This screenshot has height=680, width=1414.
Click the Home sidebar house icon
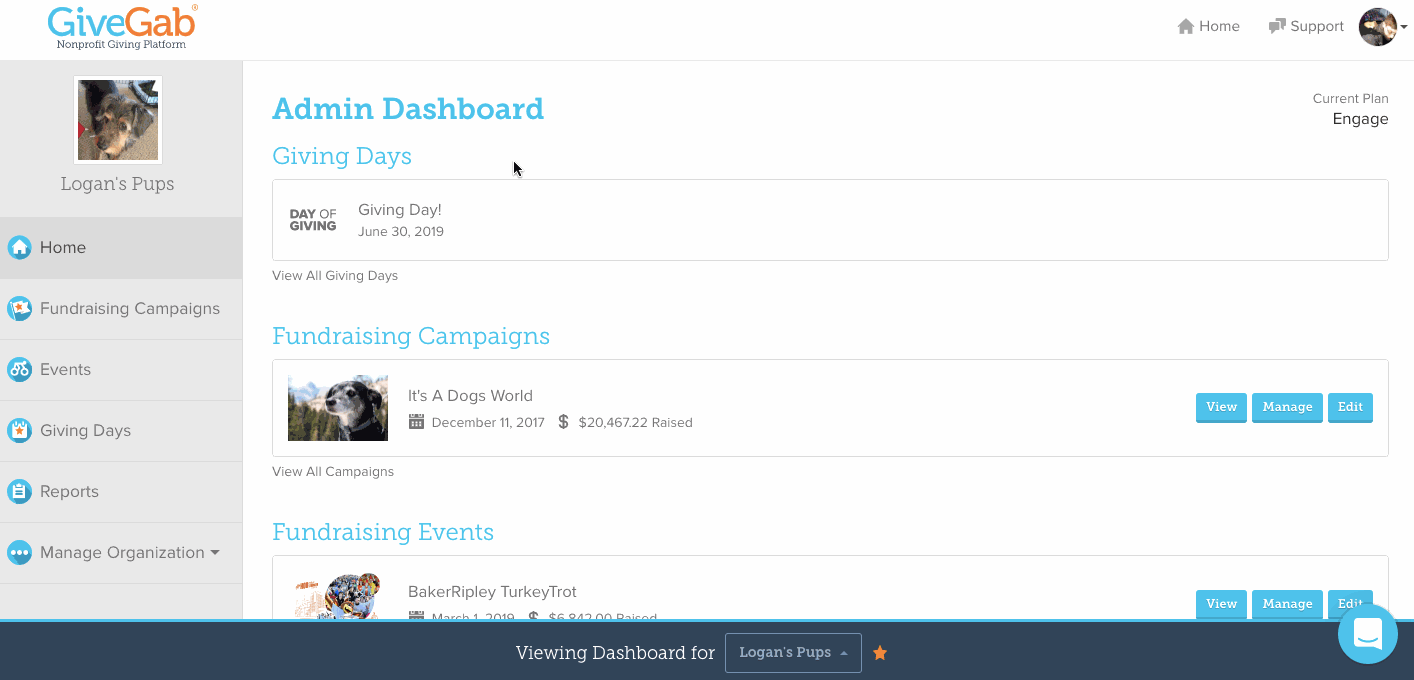[19, 248]
